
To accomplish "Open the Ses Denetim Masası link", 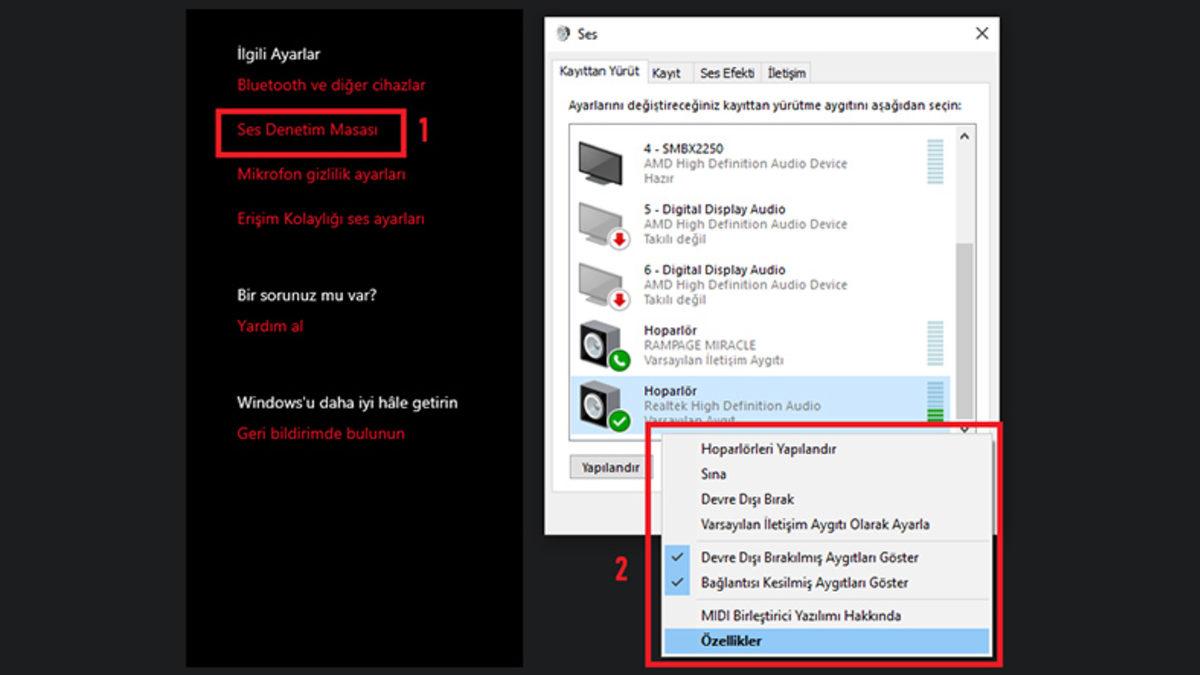I will point(307,130).
